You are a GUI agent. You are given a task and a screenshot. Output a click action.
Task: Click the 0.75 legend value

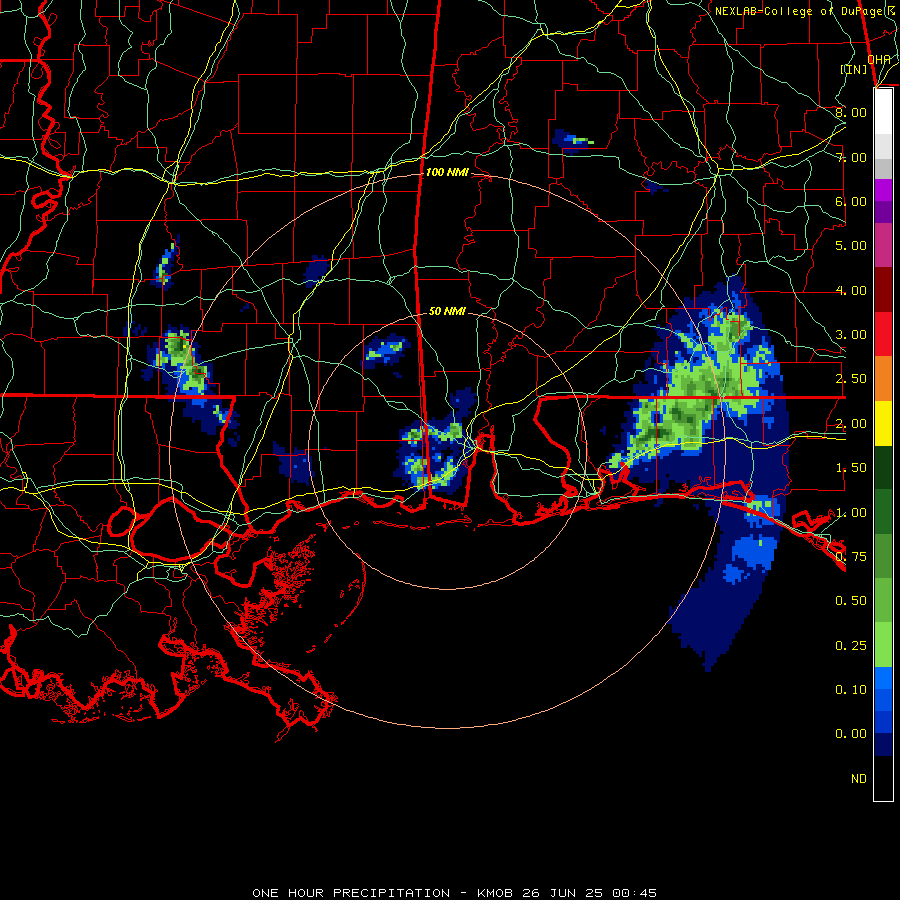[x=851, y=557]
